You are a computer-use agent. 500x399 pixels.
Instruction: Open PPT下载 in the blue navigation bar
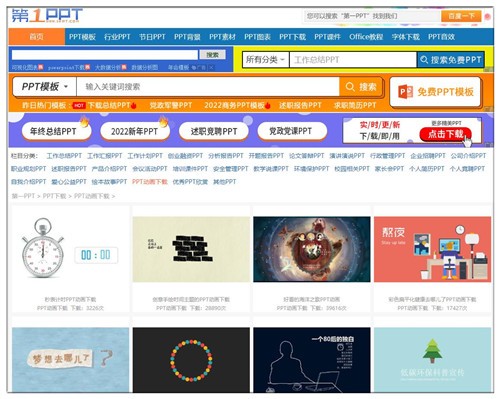[x=292, y=37]
